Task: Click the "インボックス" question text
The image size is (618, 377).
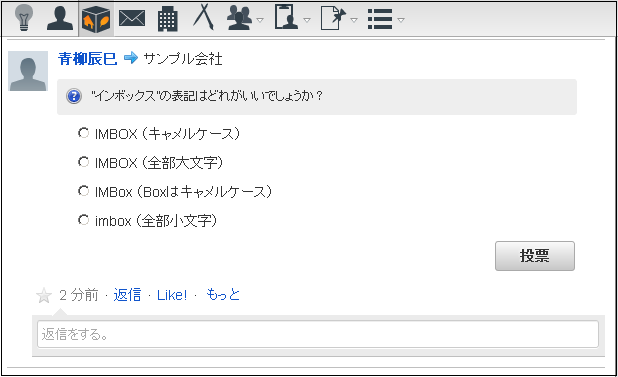Action: (x=207, y=96)
